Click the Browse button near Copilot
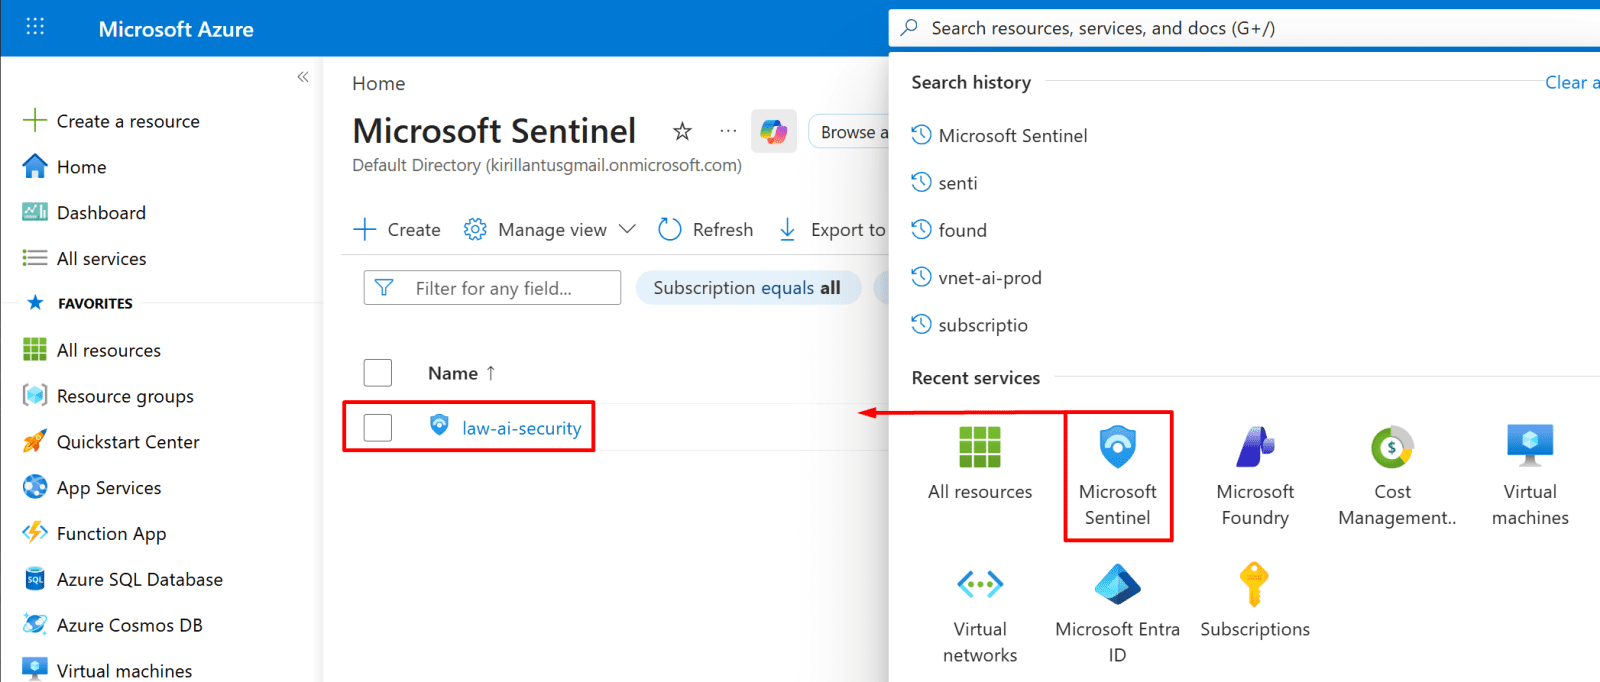 [848, 132]
